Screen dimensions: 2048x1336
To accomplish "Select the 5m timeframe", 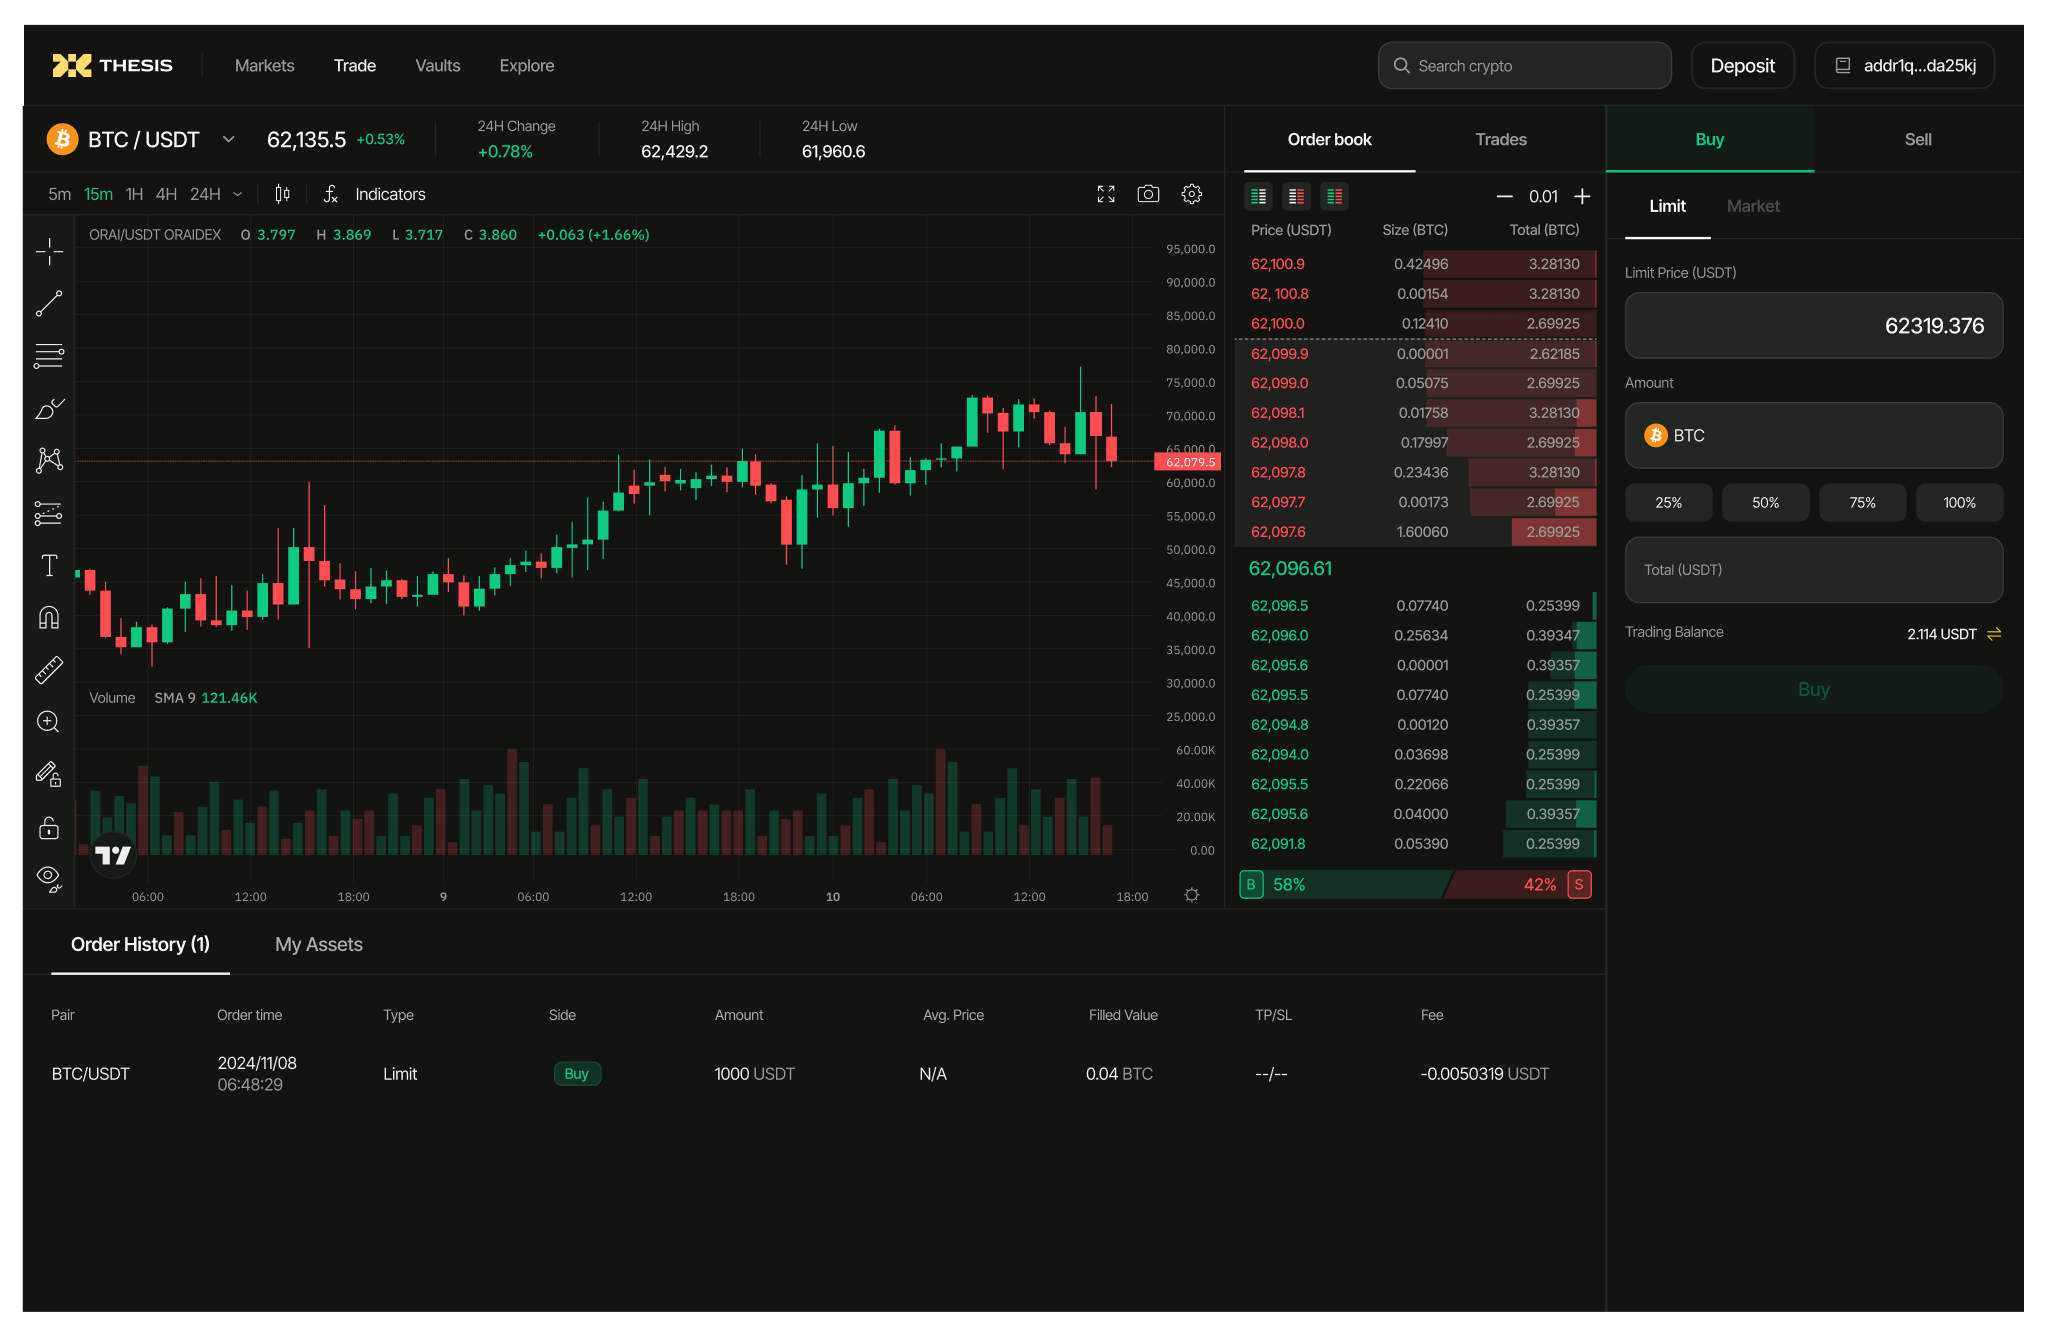I will click(60, 194).
